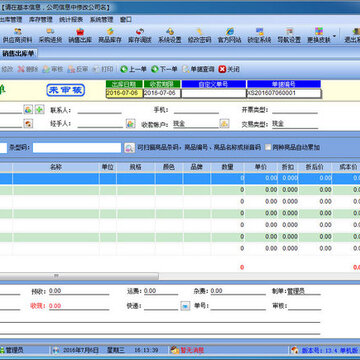
Task: Open 供应商资料 supplier info toolbar icon
Action: pos(17,35)
